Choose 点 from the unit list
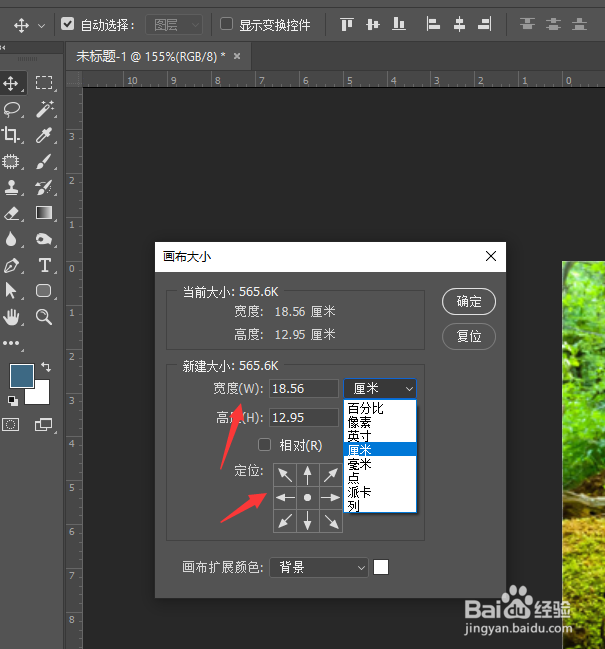This screenshot has width=605, height=649. [380, 478]
